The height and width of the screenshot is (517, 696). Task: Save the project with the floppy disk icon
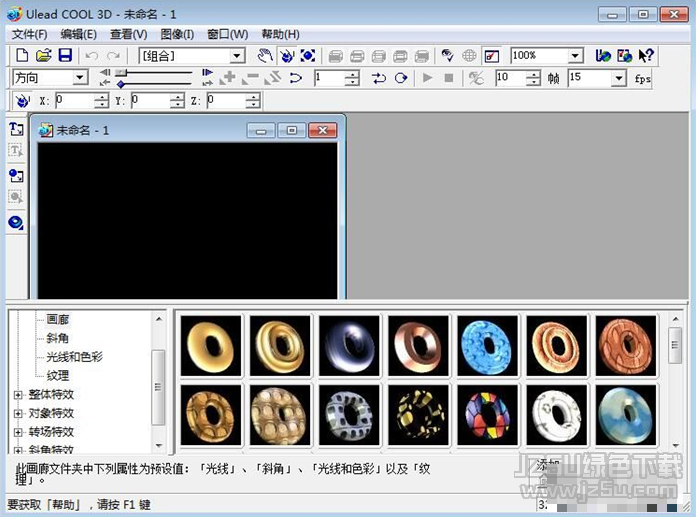[64, 56]
